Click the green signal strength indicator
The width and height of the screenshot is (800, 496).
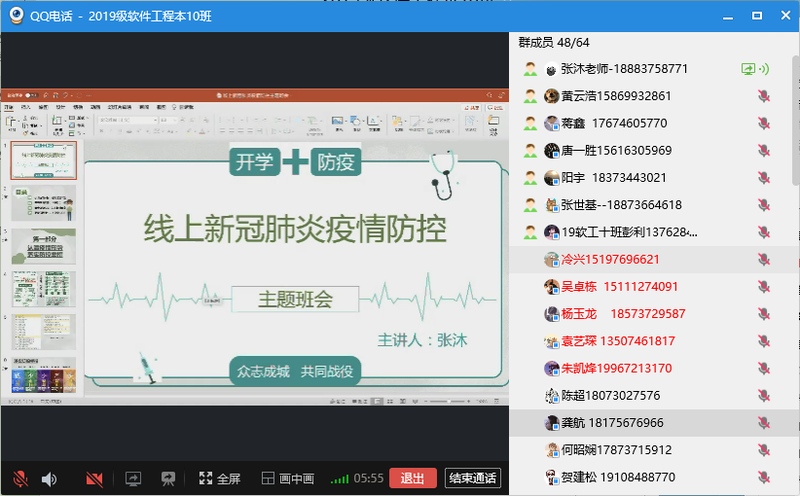click(x=340, y=479)
